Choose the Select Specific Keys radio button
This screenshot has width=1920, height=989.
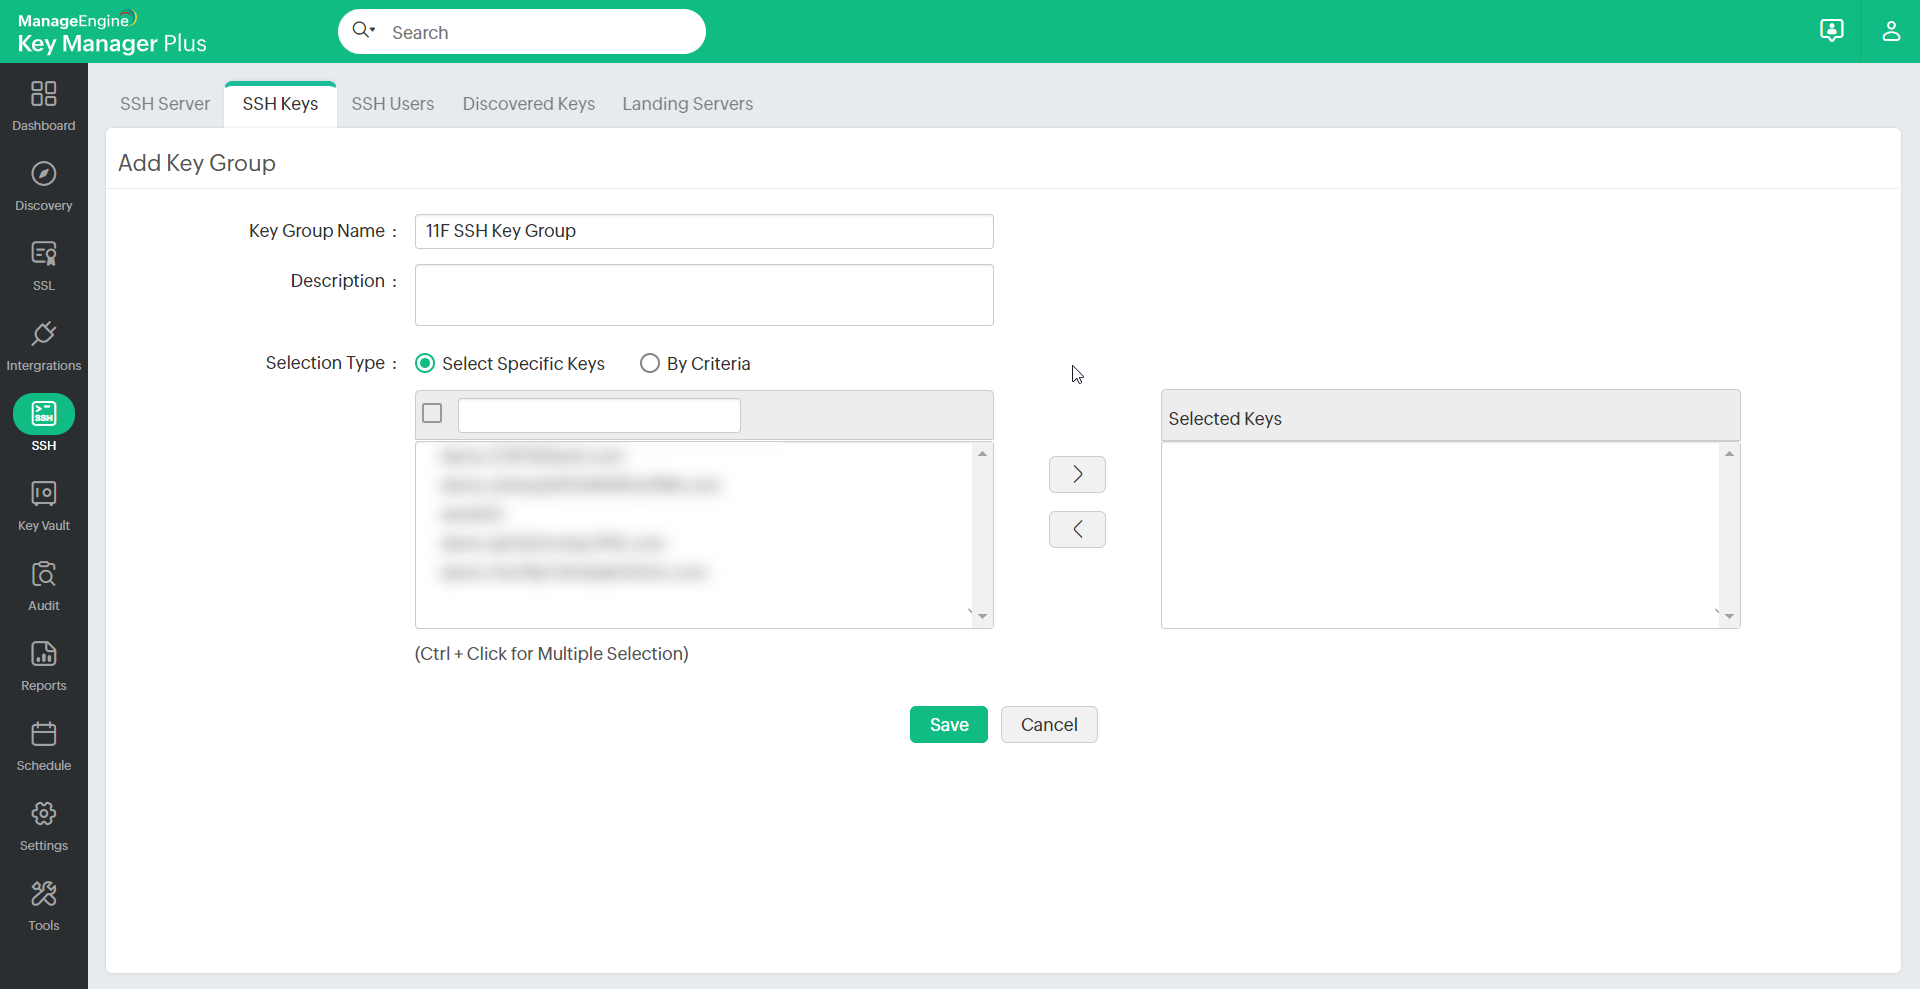click(425, 363)
